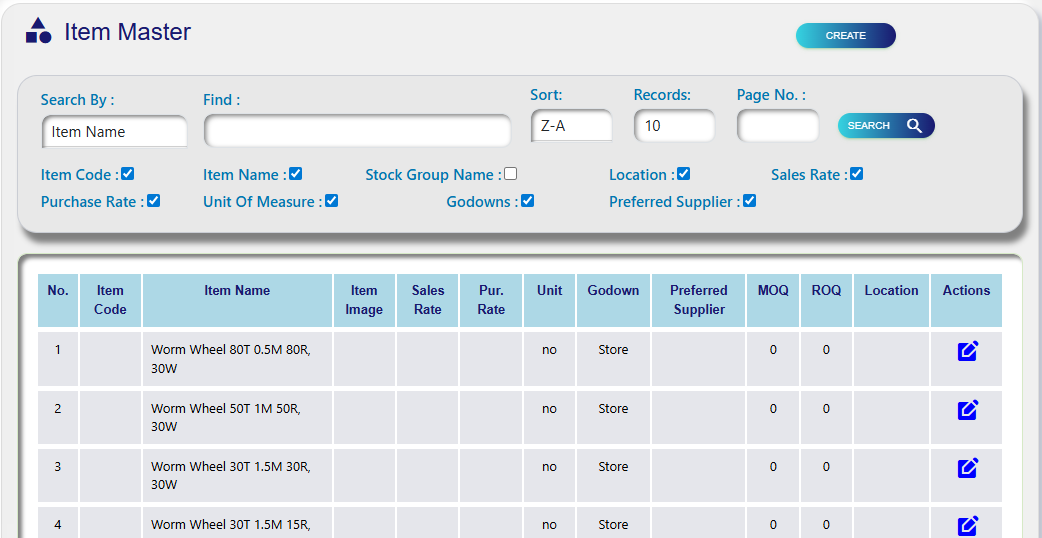
Task: Click edit icon in row number 4
Action: click(967, 525)
